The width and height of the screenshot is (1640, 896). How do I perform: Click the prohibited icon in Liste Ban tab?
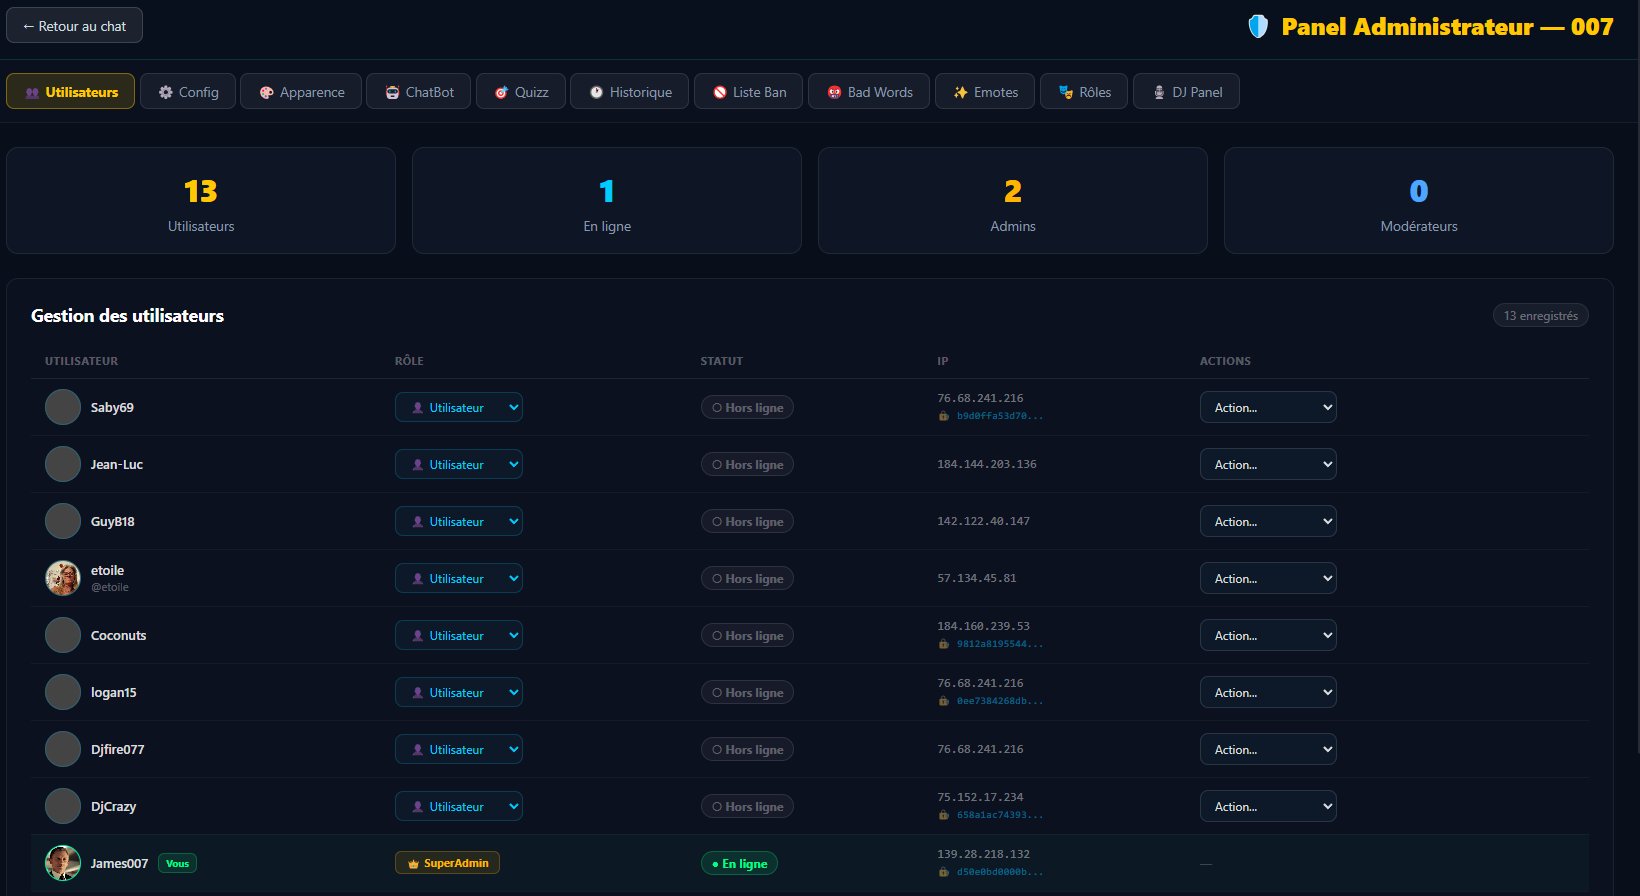719,92
